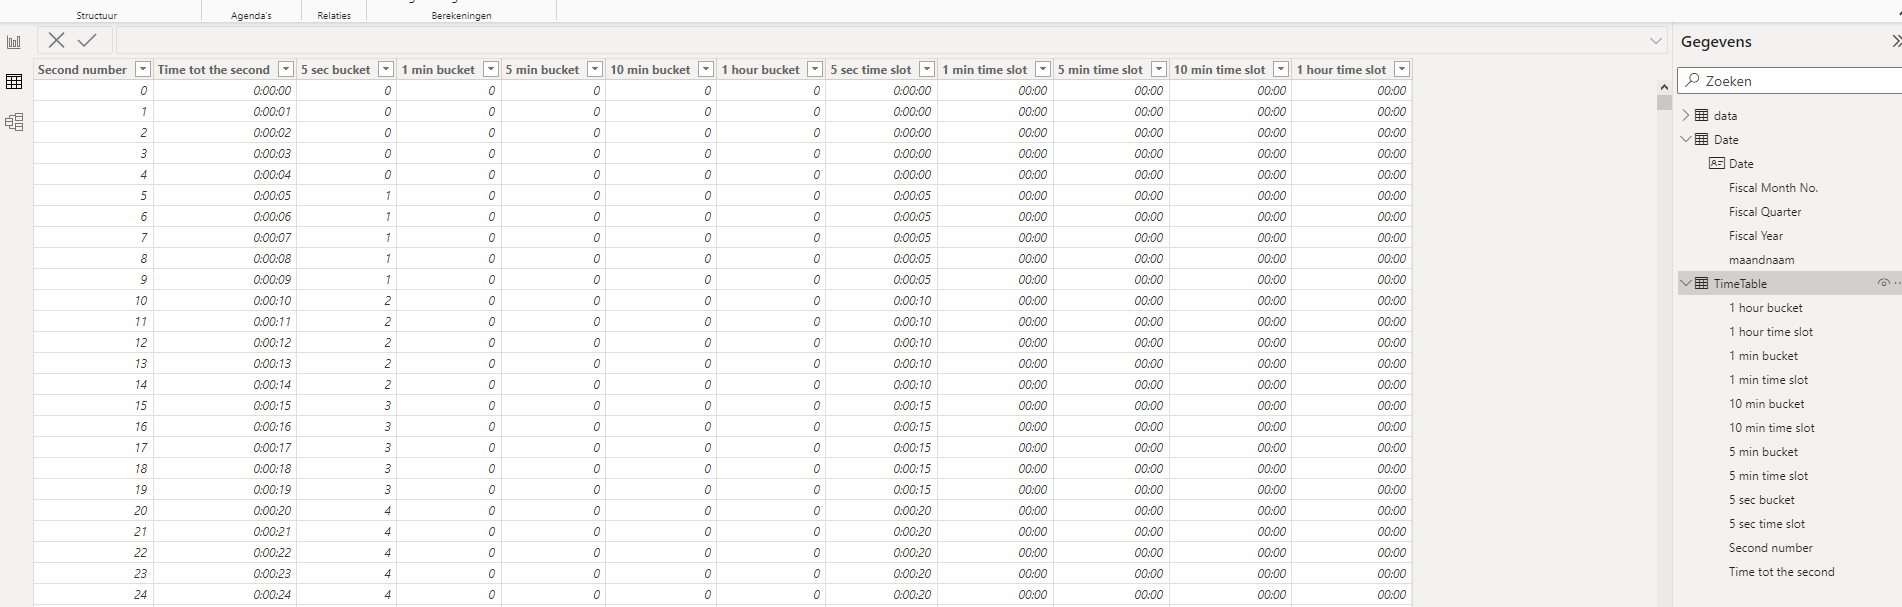Select 5 sec bucket field in pane

(x=1762, y=500)
